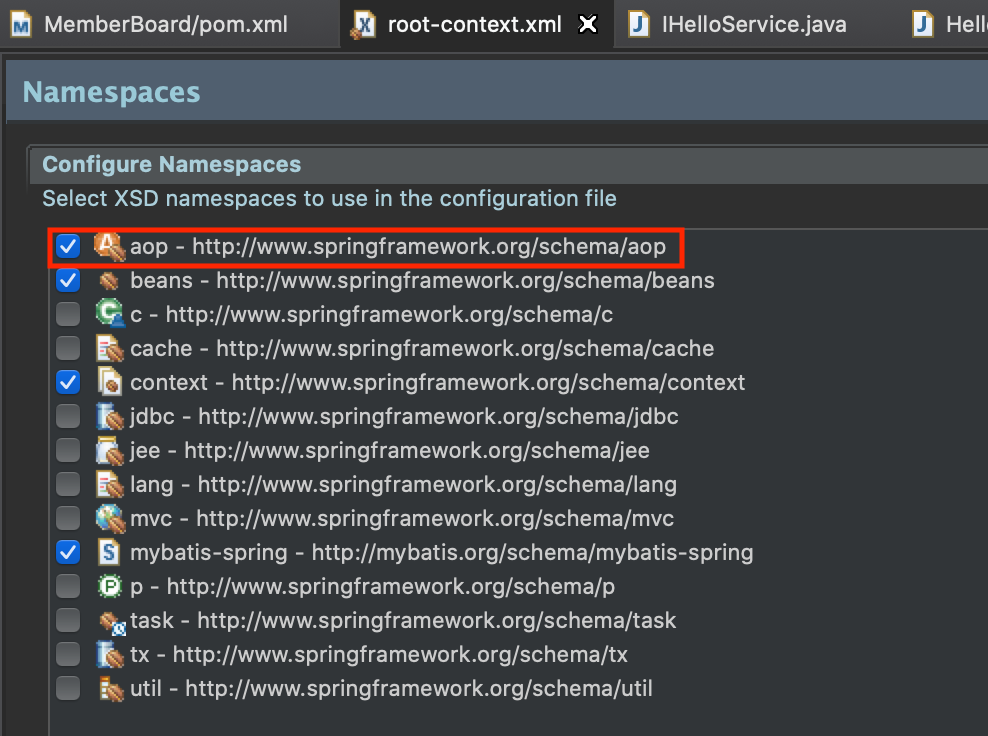This screenshot has width=988, height=736.
Task: Open the IHelloService.java tab
Action: (x=754, y=25)
